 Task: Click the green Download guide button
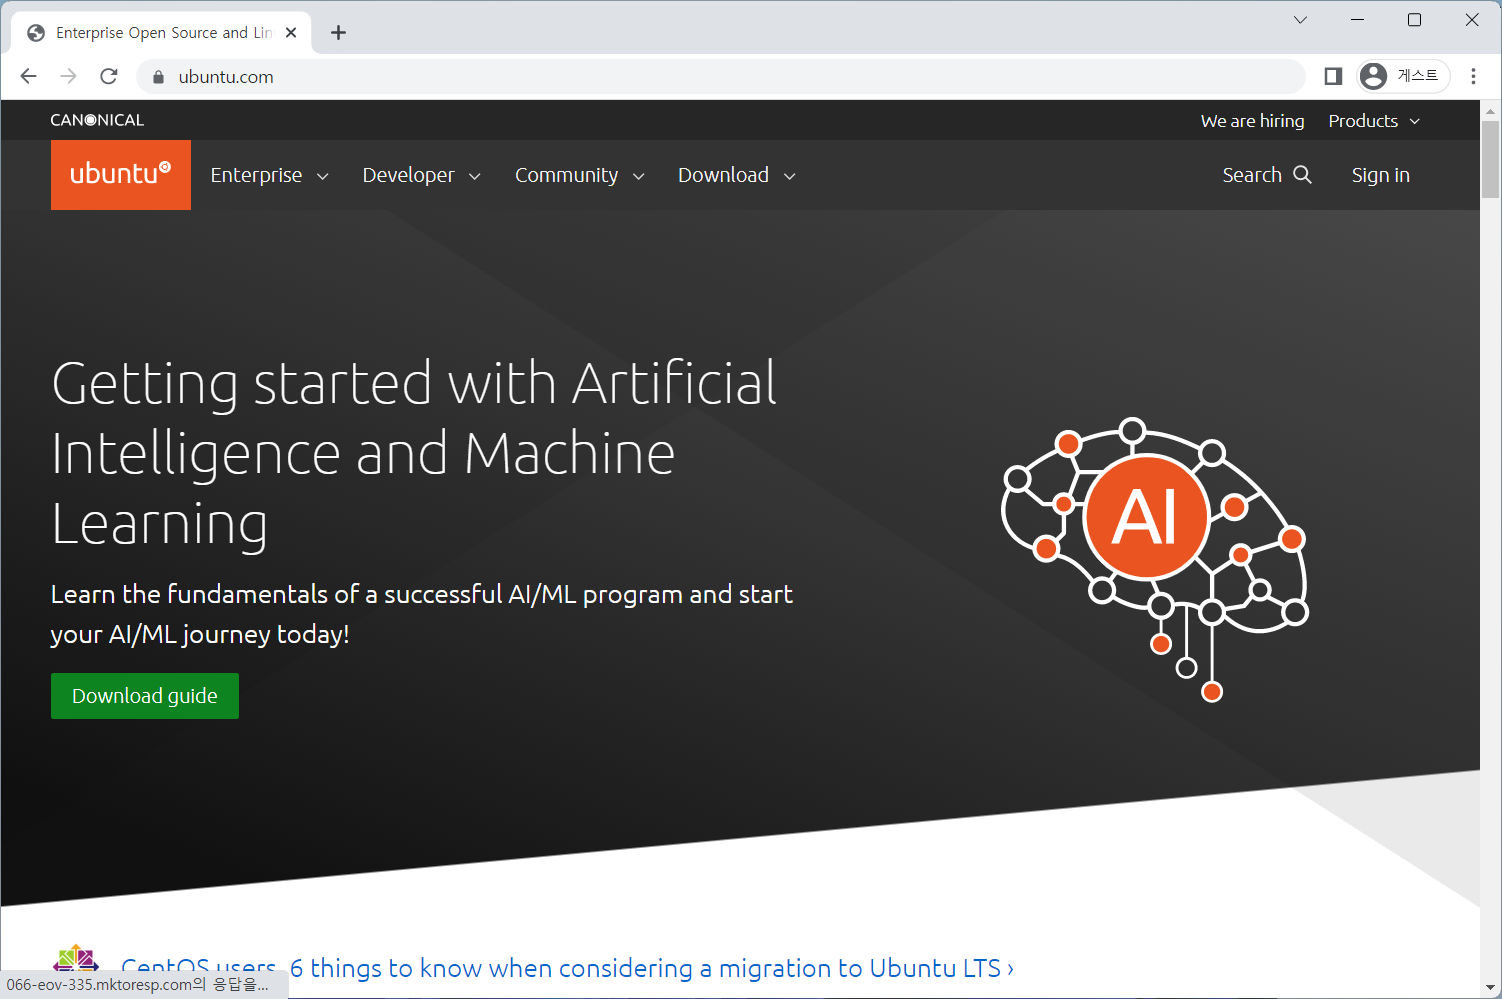pos(145,696)
